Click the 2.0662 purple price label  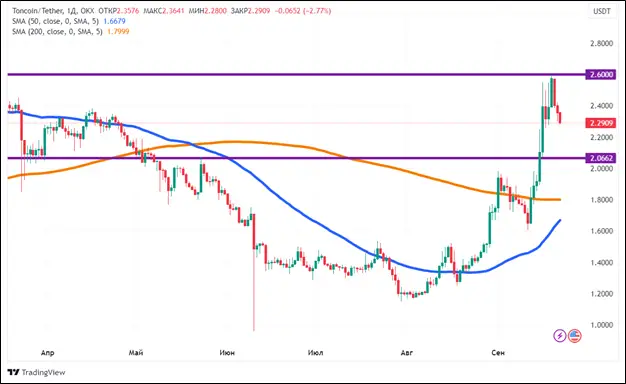click(600, 158)
